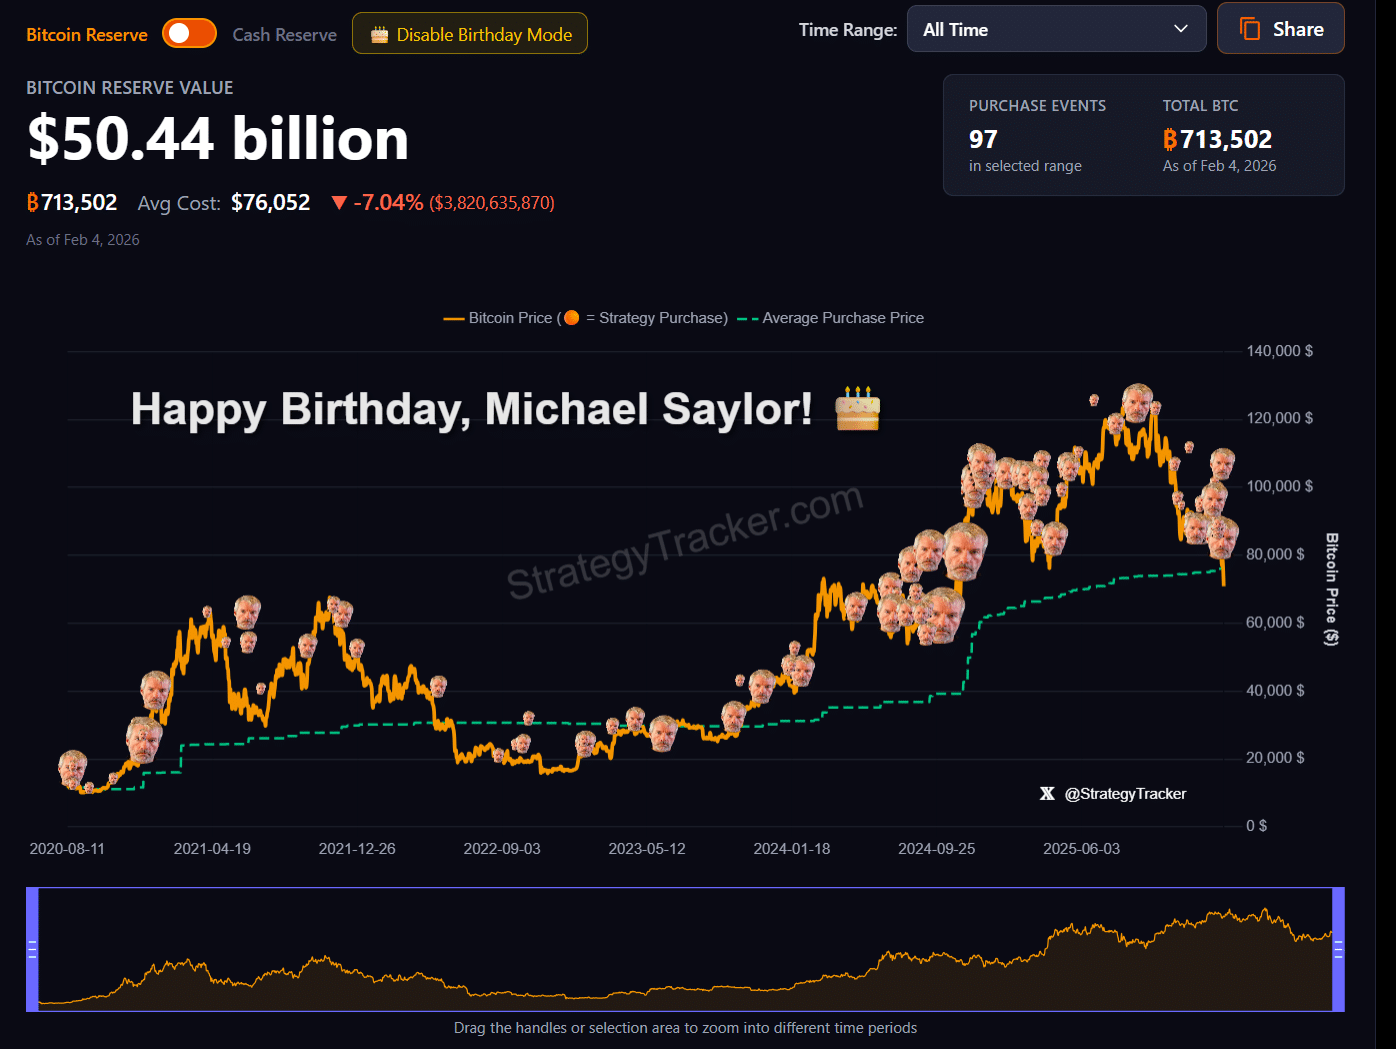Click the red down triangle beside -7.04%

coord(339,203)
